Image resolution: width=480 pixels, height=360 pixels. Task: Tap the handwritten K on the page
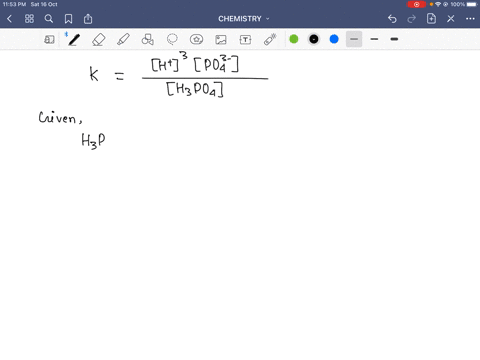point(94,74)
